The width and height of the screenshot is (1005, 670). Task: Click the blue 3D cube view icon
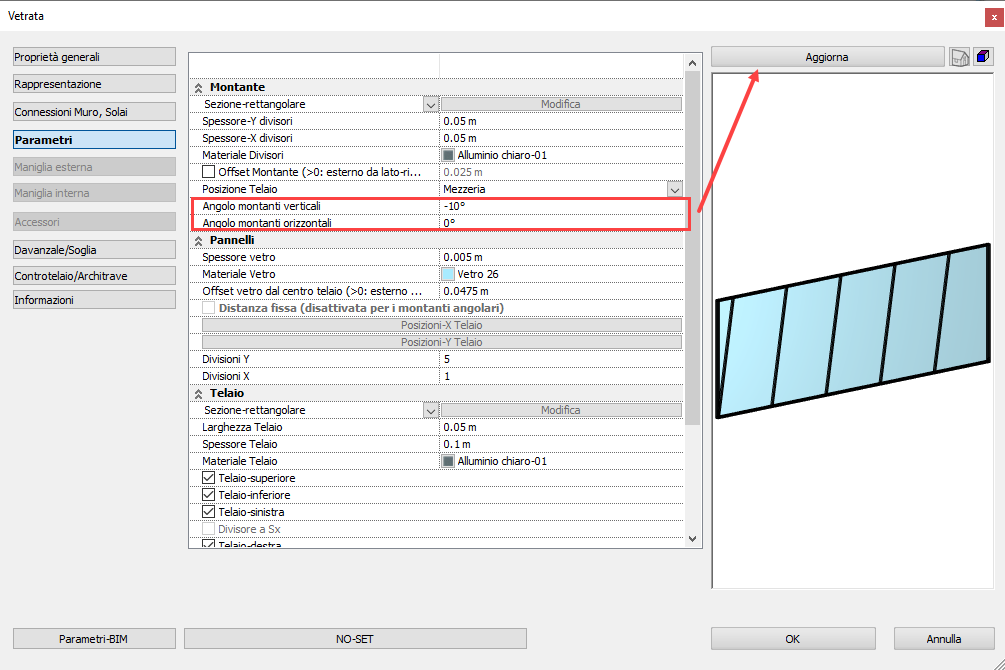click(x=983, y=56)
